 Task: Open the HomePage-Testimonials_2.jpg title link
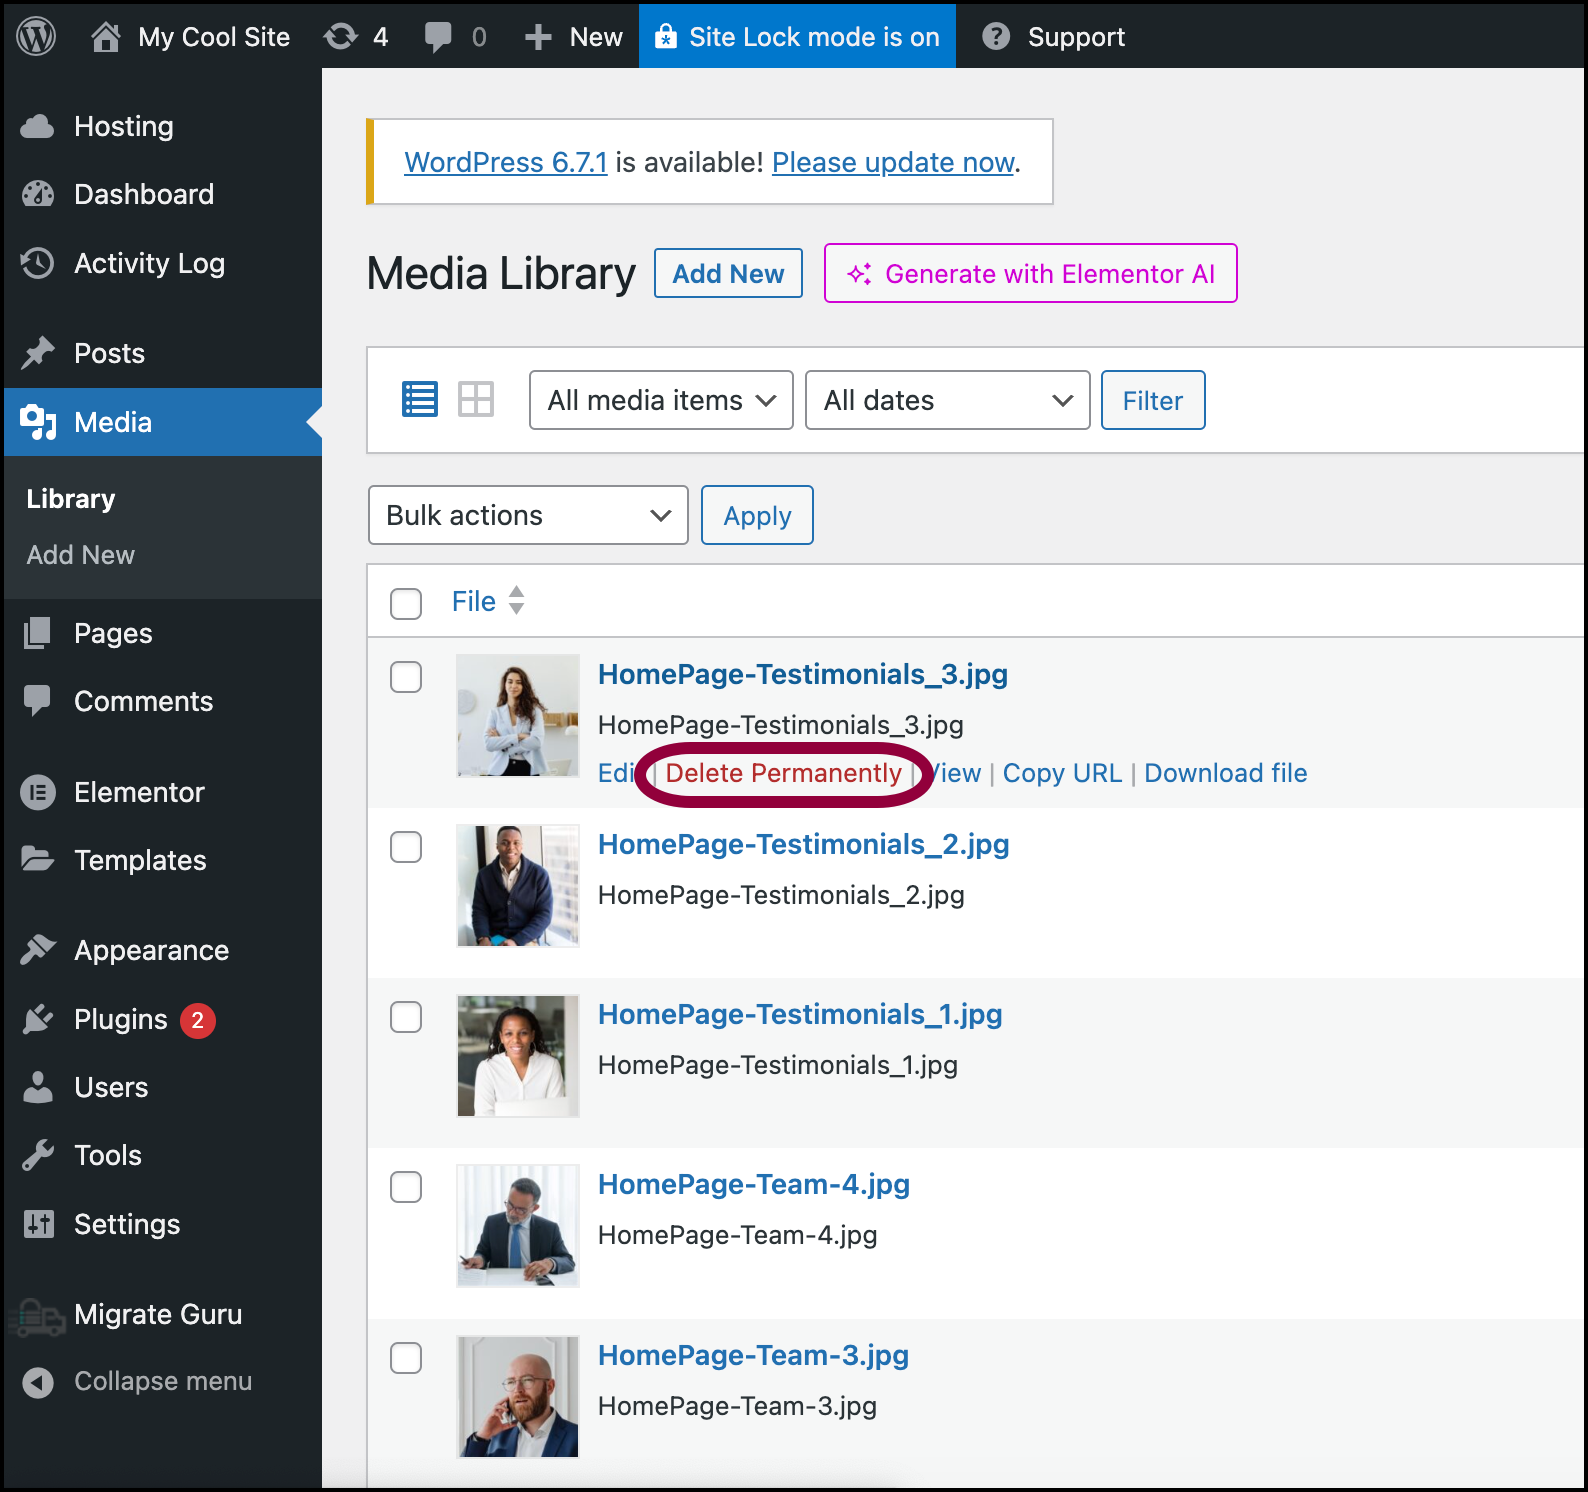pos(804,845)
